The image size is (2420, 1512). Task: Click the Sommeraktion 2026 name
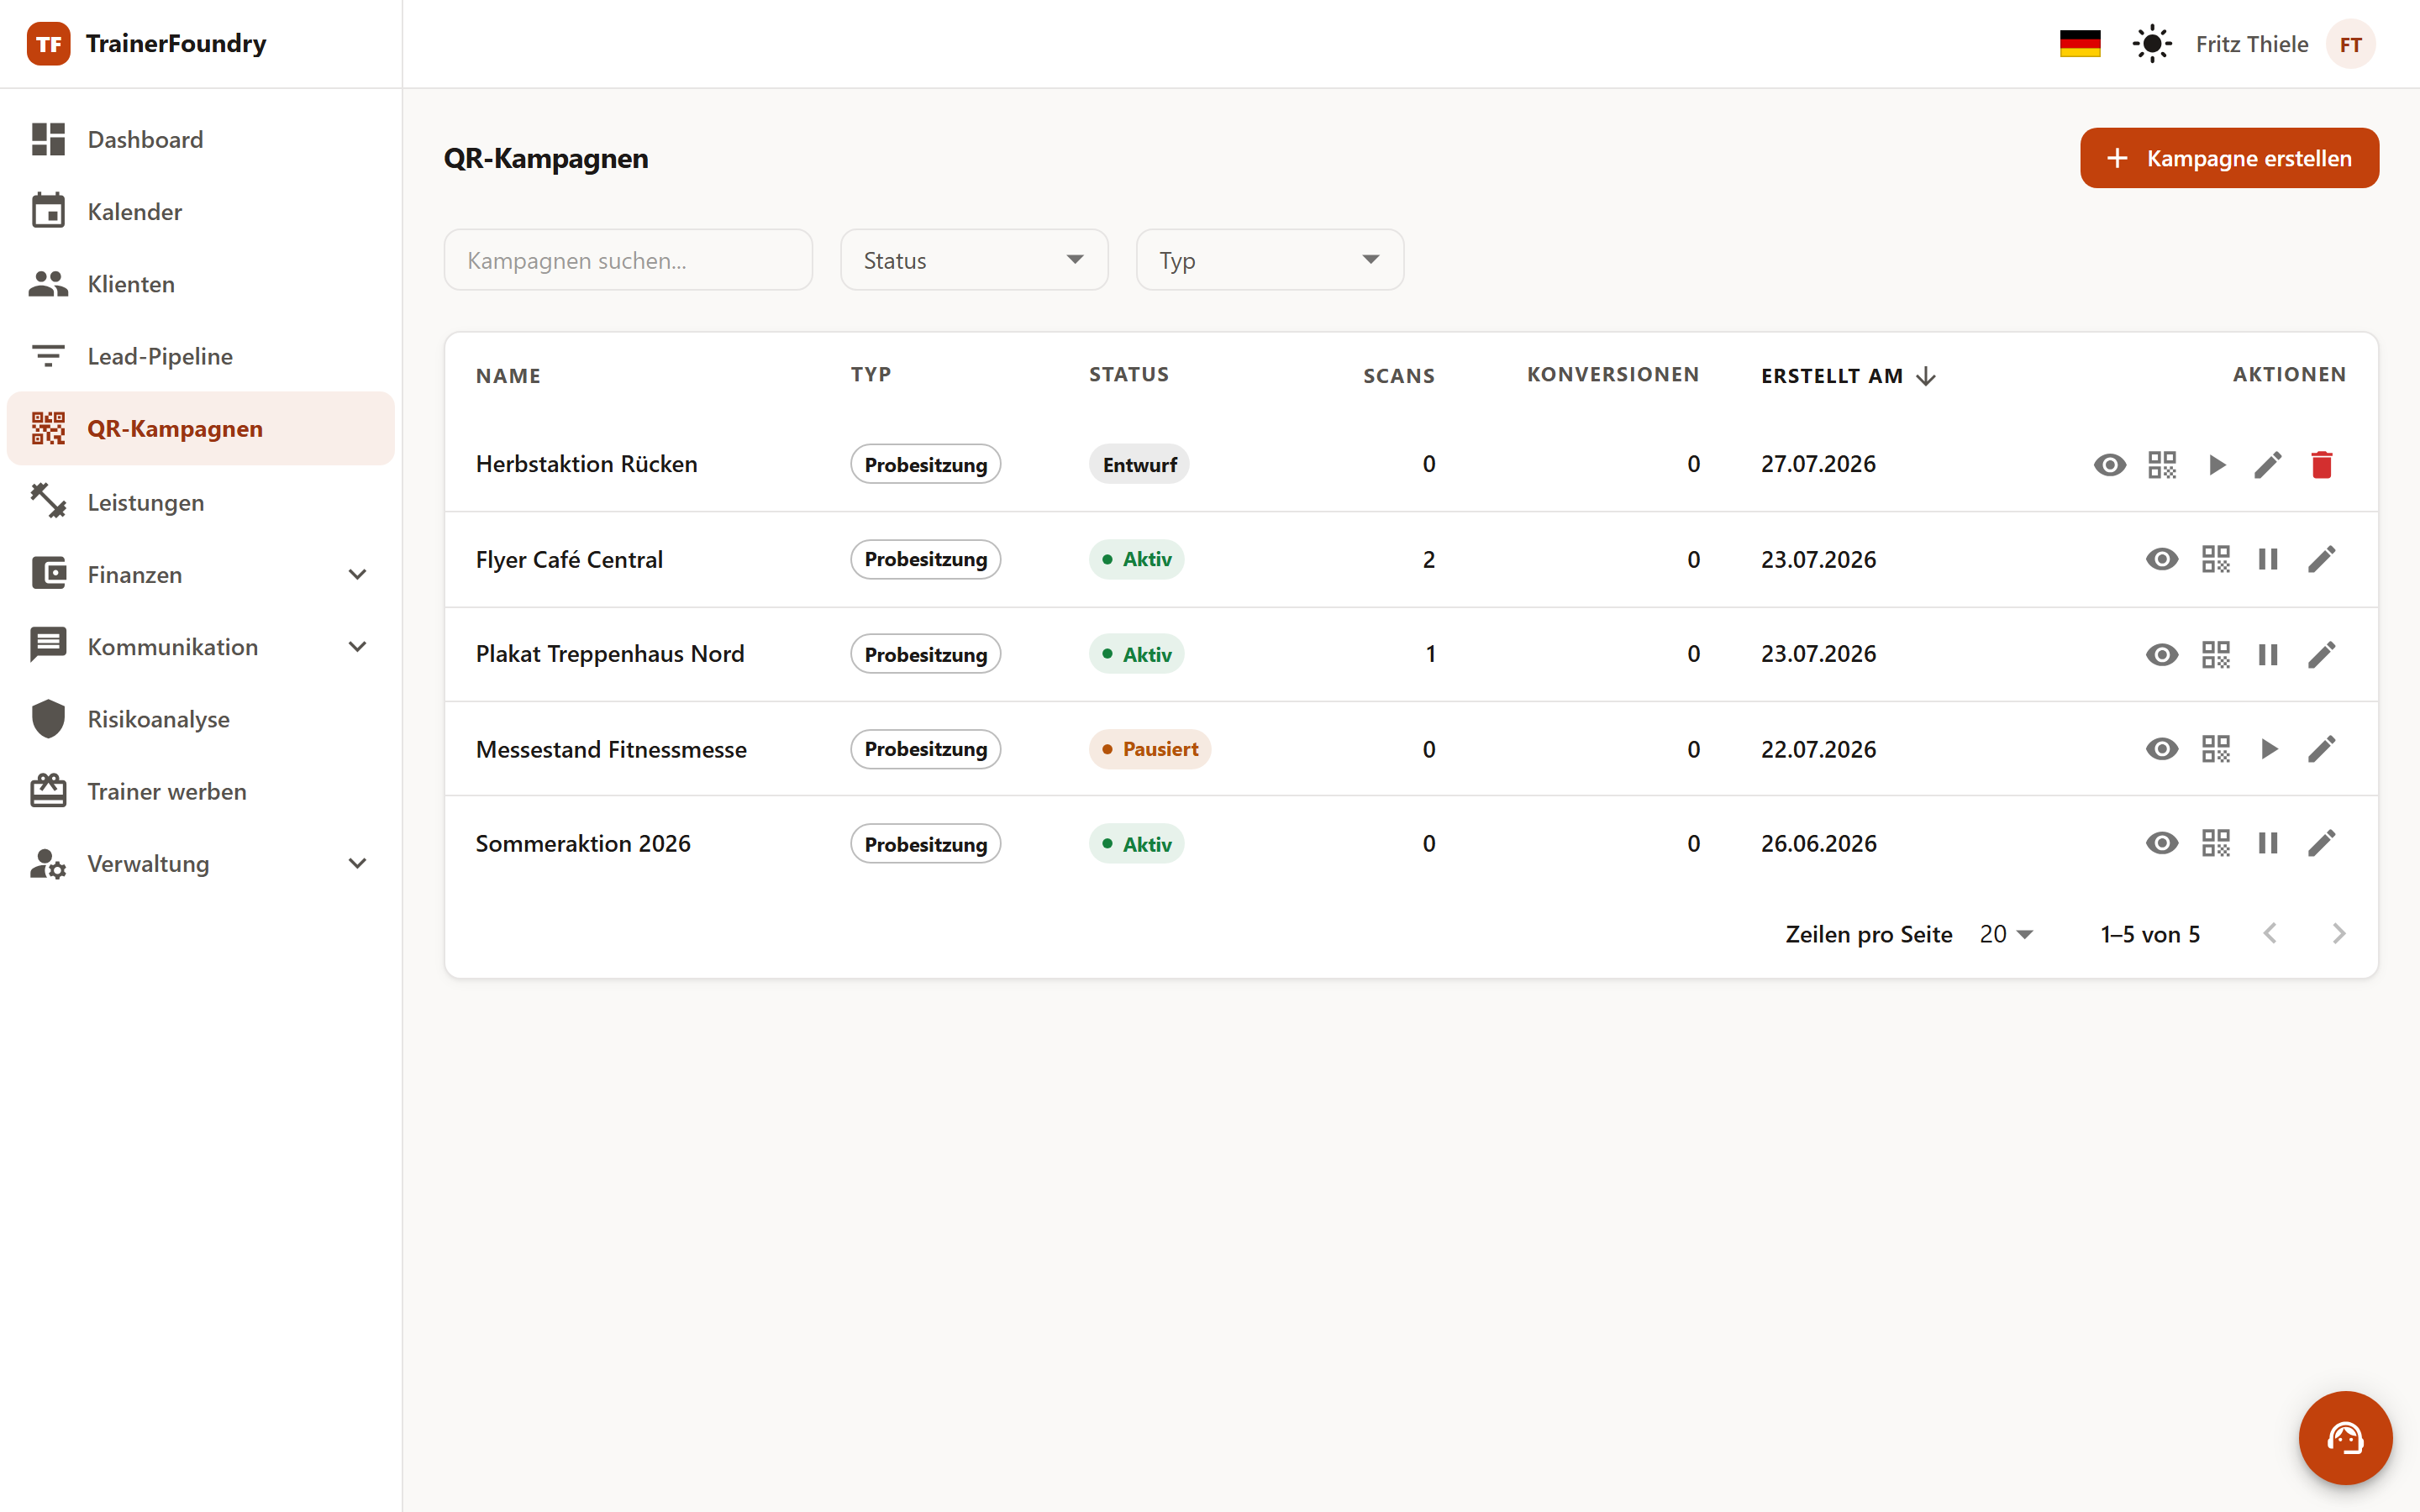point(583,843)
